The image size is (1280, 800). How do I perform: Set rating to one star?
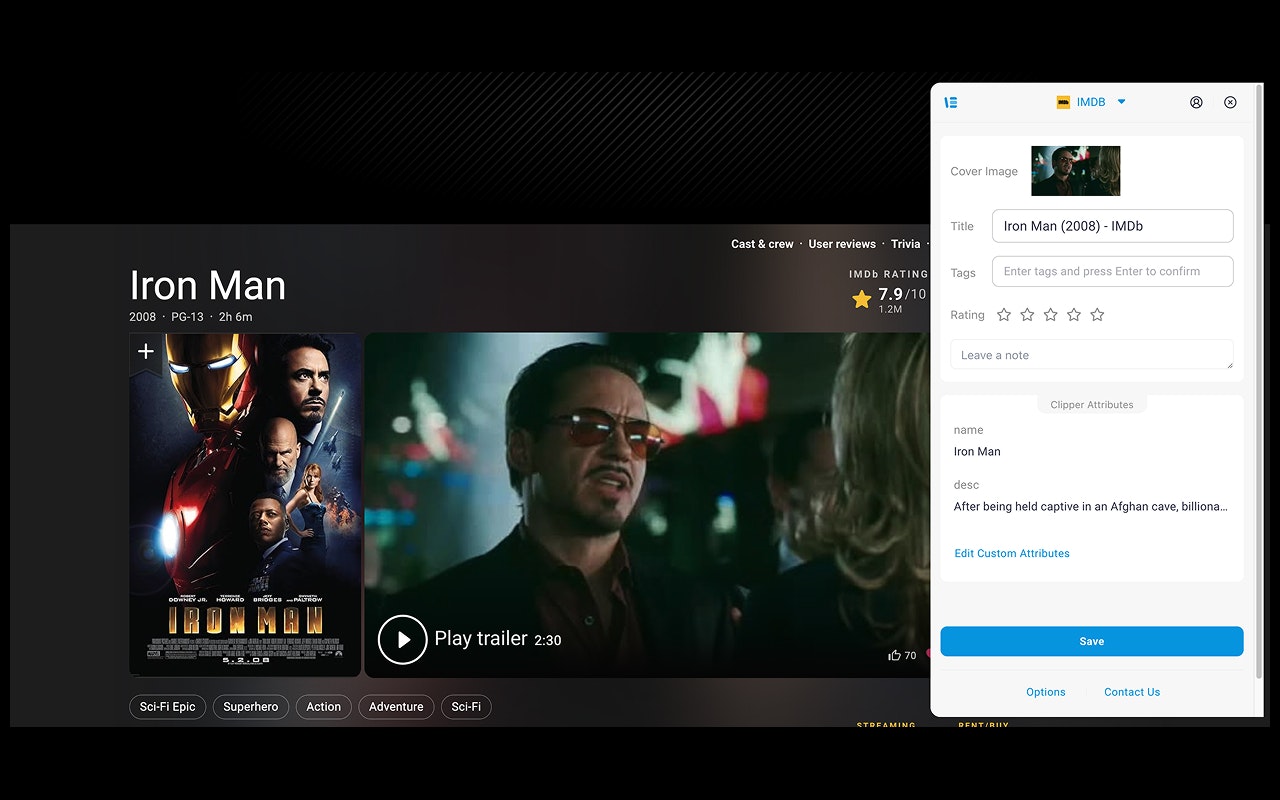[1004, 315]
